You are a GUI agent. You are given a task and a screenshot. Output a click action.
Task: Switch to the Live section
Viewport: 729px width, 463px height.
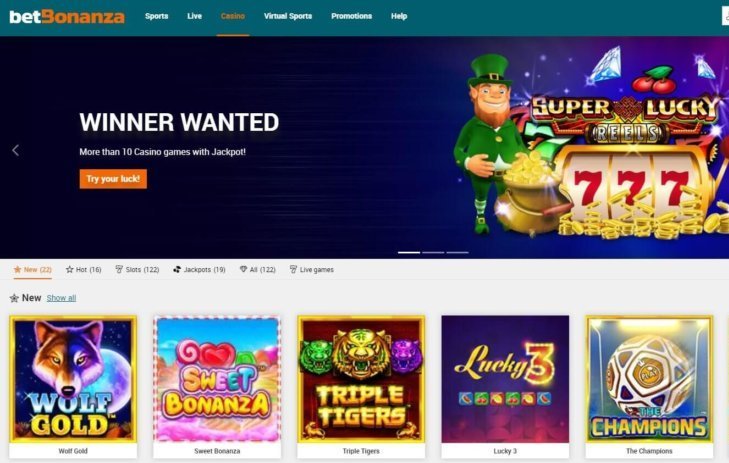pos(194,16)
